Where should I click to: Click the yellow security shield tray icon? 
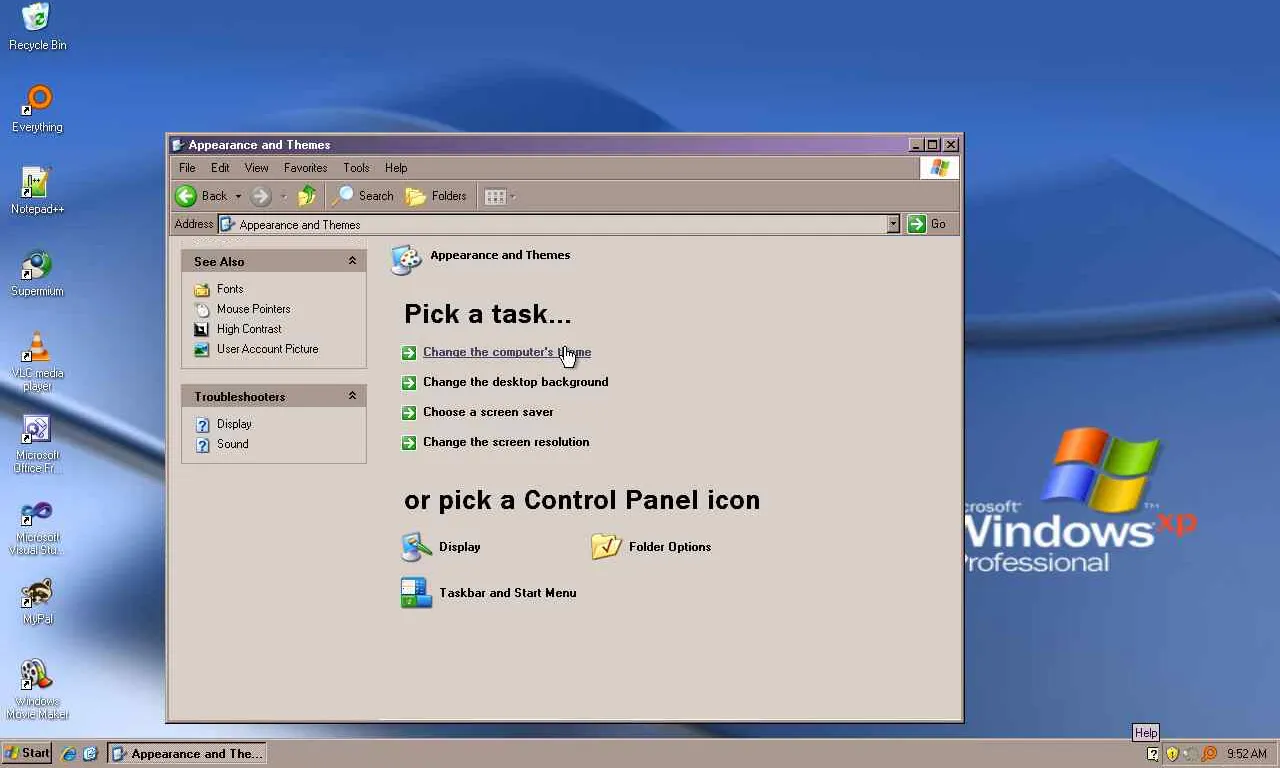pos(1172,754)
